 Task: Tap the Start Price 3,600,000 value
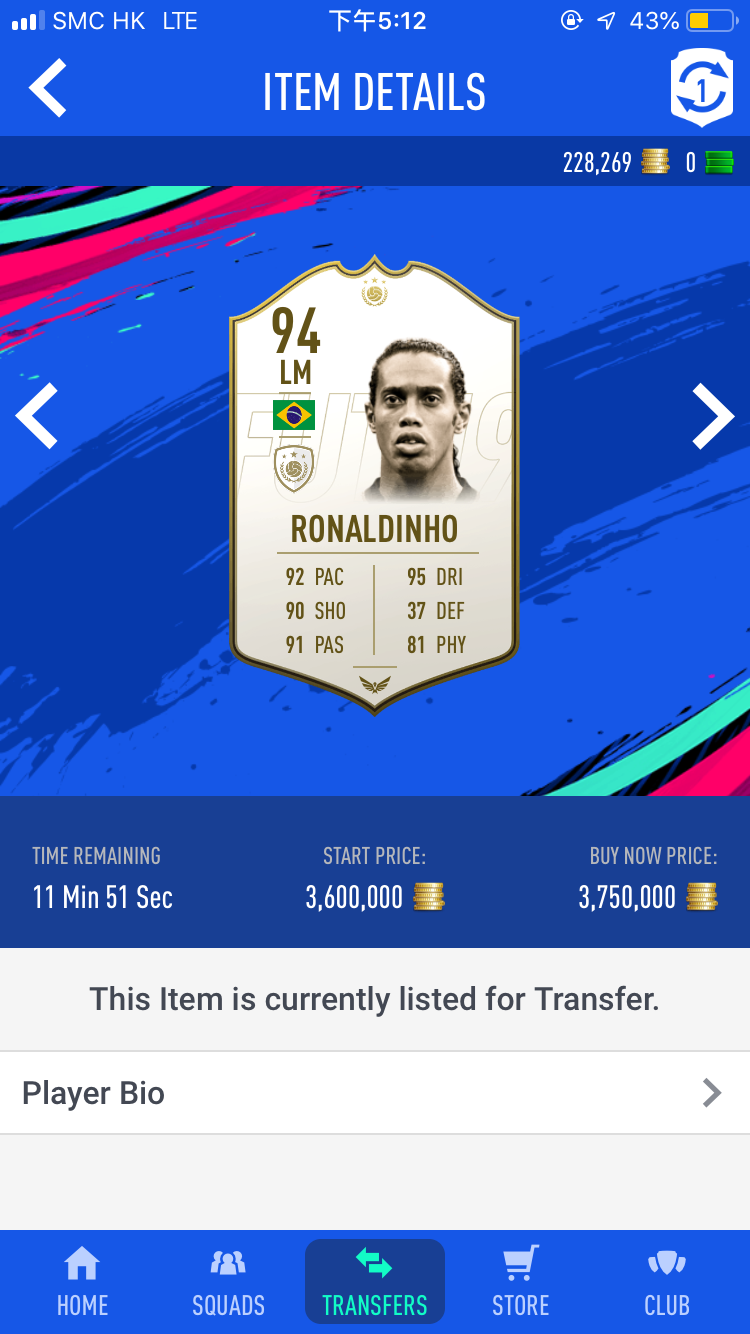click(x=354, y=897)
